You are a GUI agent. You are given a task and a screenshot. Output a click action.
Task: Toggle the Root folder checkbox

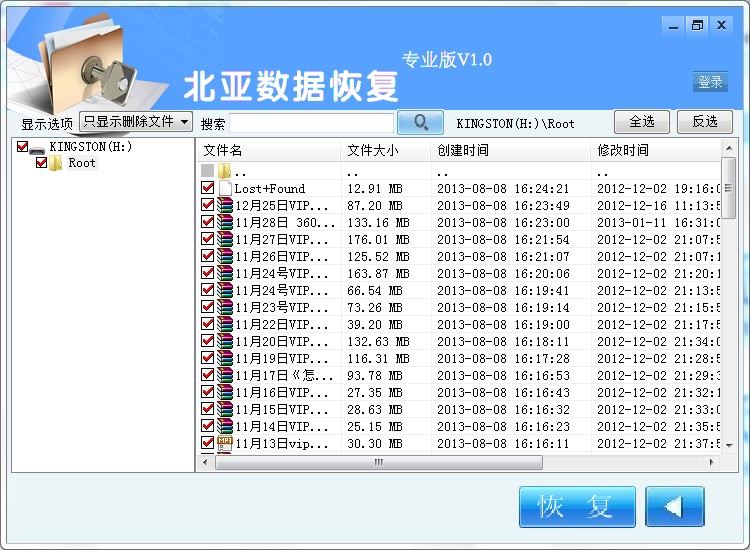tap(41, 163)
